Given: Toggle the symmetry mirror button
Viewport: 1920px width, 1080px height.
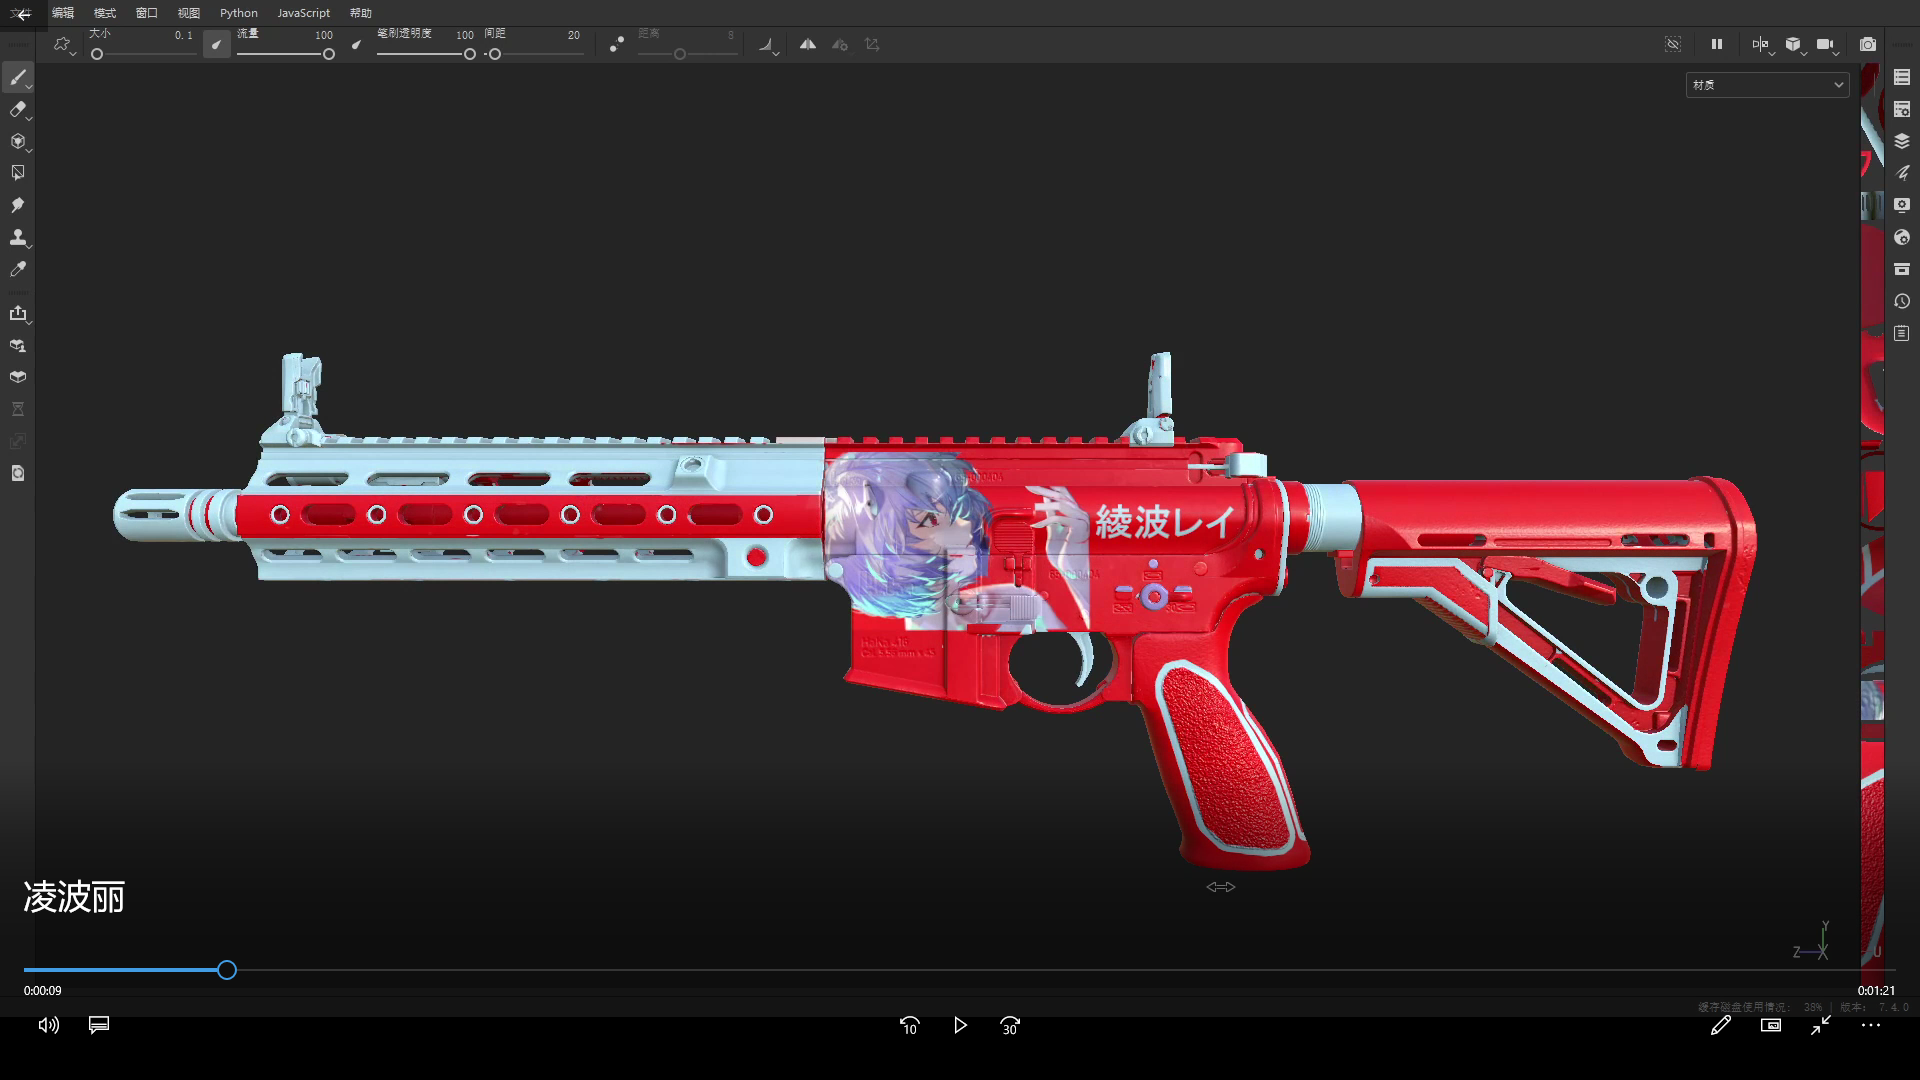Looking at the screenshot, I should tap(807, 44).
